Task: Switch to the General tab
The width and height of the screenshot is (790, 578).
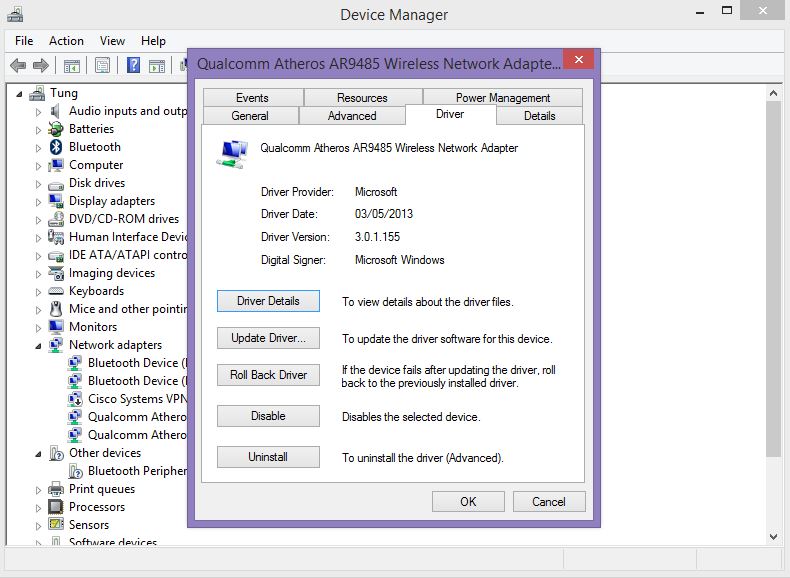Action: pyautogui.click(x=250, y=116)
